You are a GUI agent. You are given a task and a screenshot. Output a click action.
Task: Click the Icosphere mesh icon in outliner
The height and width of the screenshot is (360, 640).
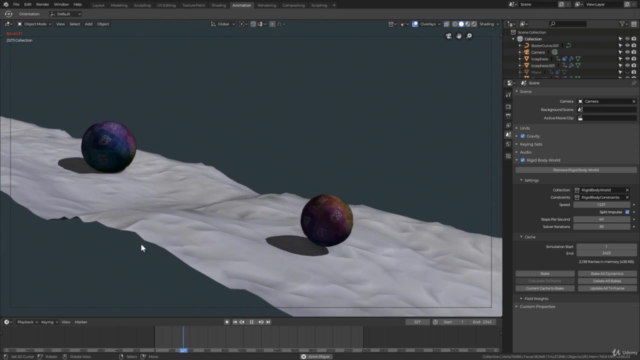(x=527, y=59)
